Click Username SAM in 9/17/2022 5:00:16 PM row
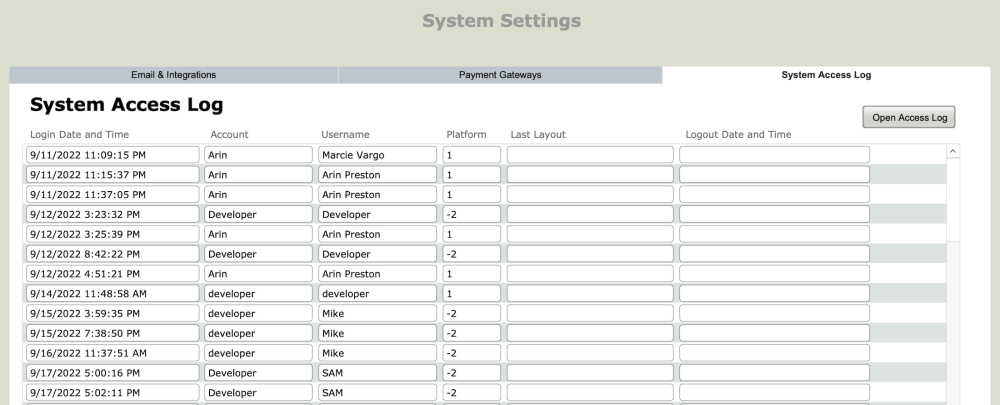 click(377, 373)
